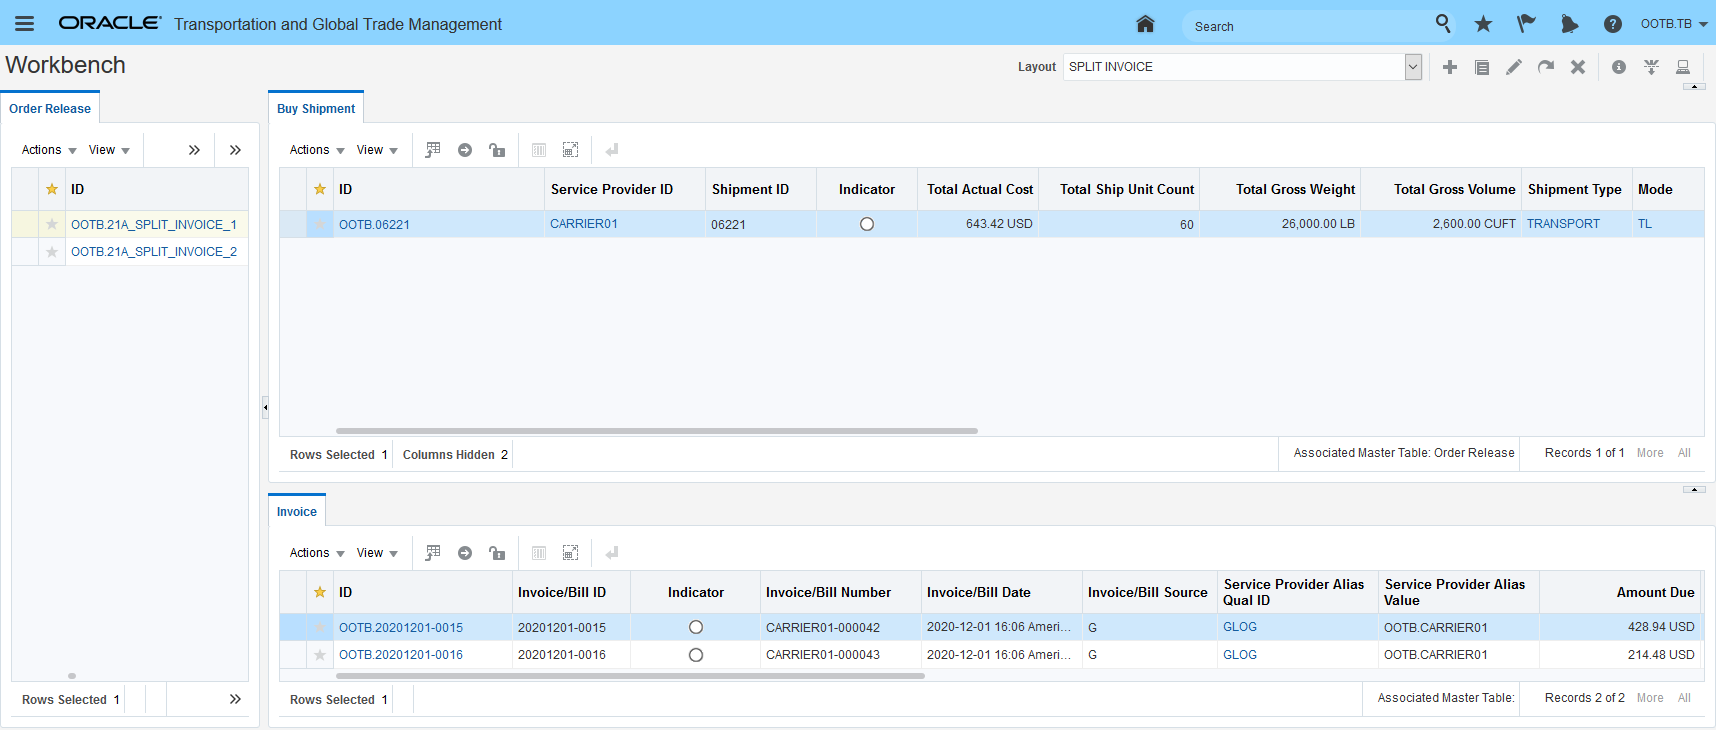Delete layout using the X icon
The height and width of the screenshot is (730, 1716).
1577,67
